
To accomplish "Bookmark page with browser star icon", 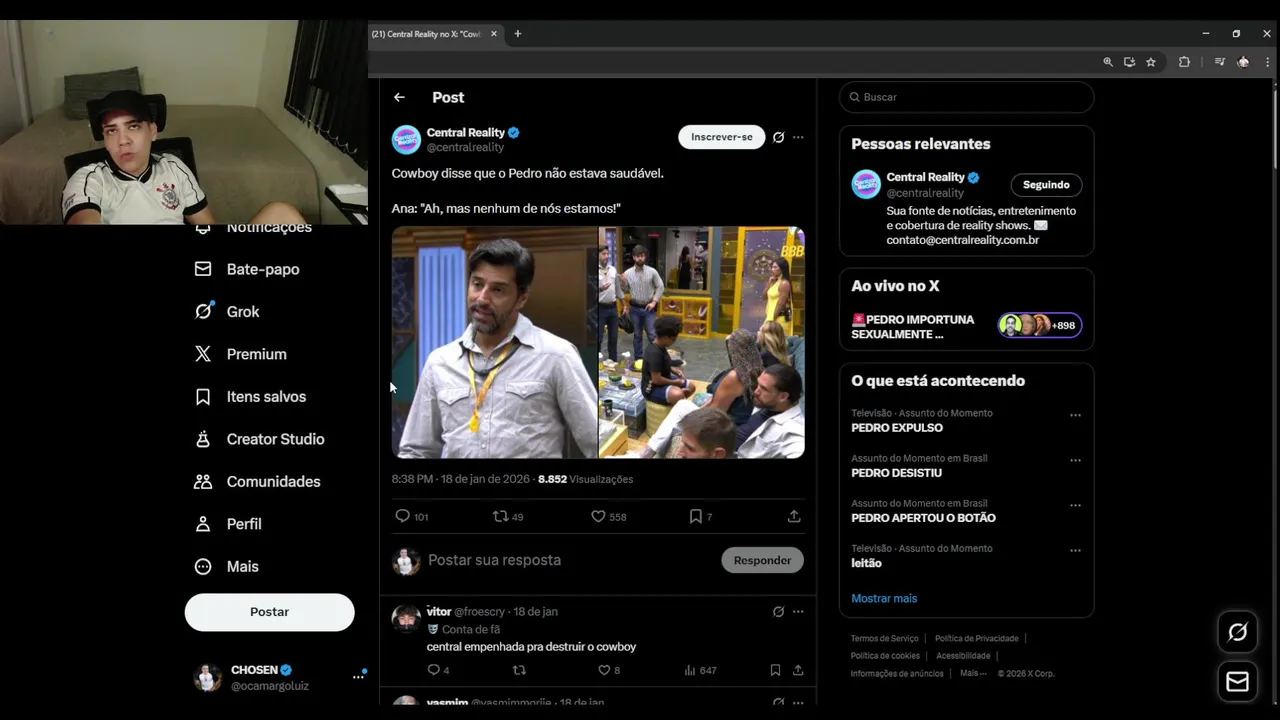I will (1151, 62).
